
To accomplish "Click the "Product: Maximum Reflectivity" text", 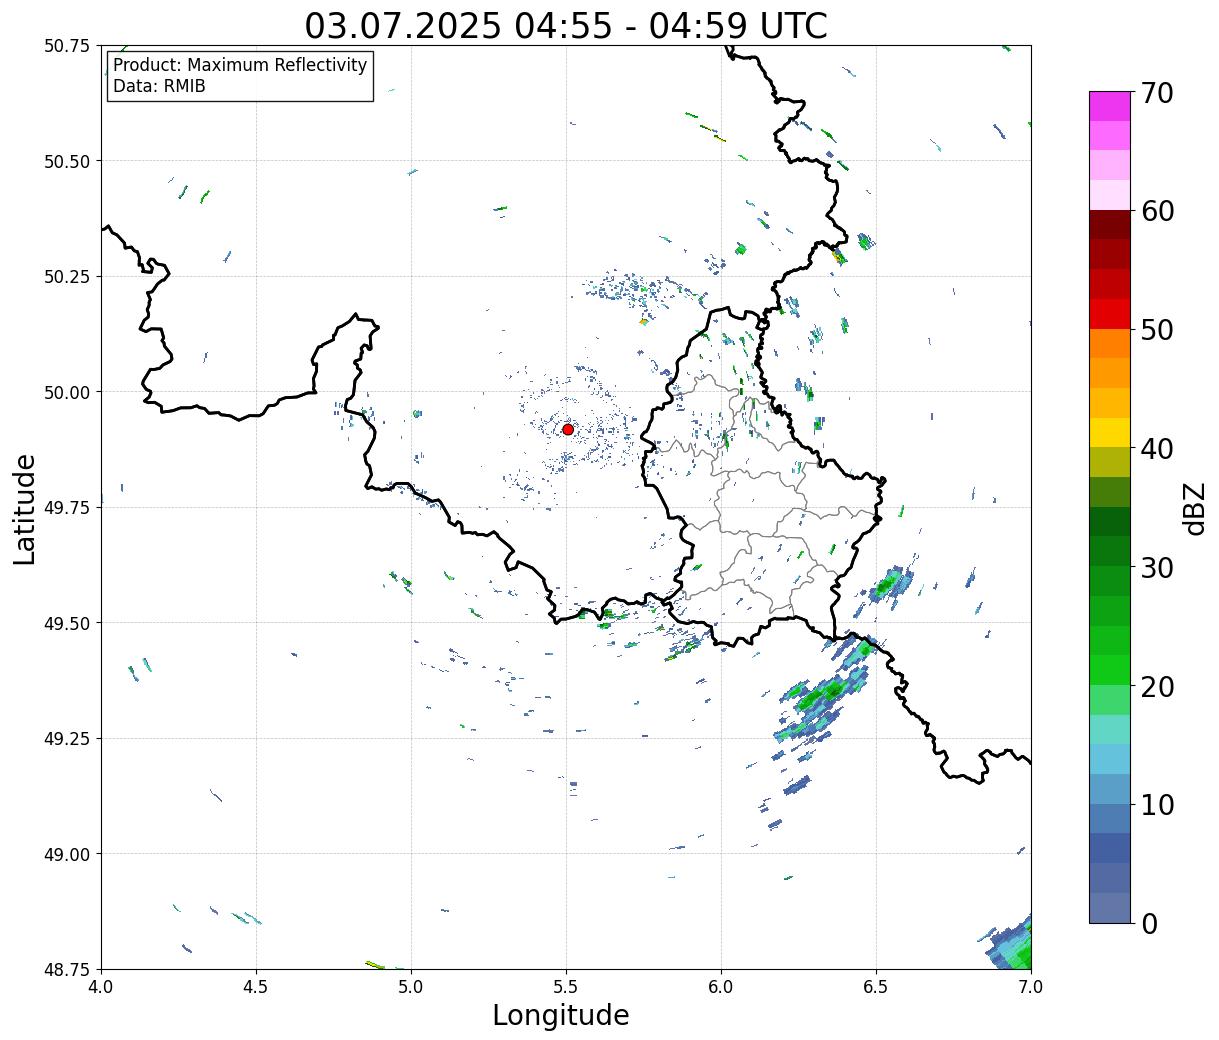I will pos(240,65).
